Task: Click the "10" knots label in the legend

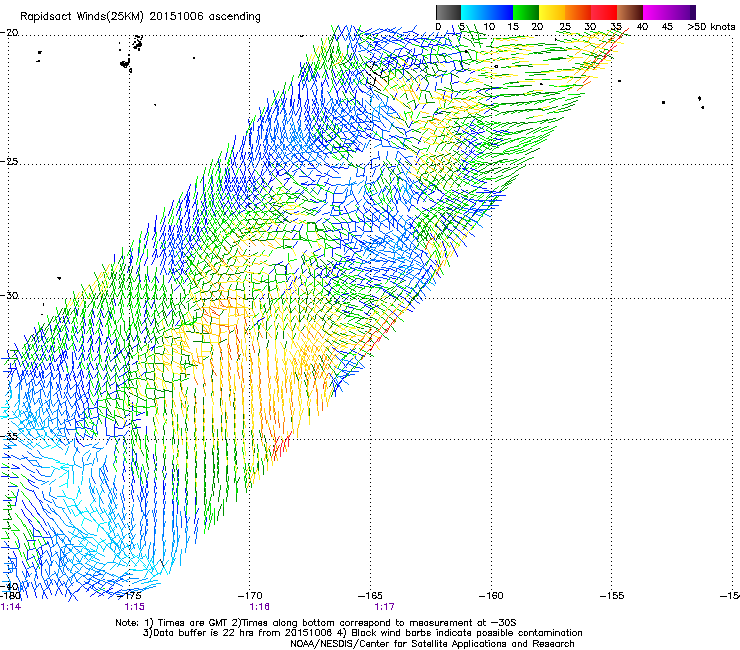Action: pyautogui.click(x=489, y=27)
